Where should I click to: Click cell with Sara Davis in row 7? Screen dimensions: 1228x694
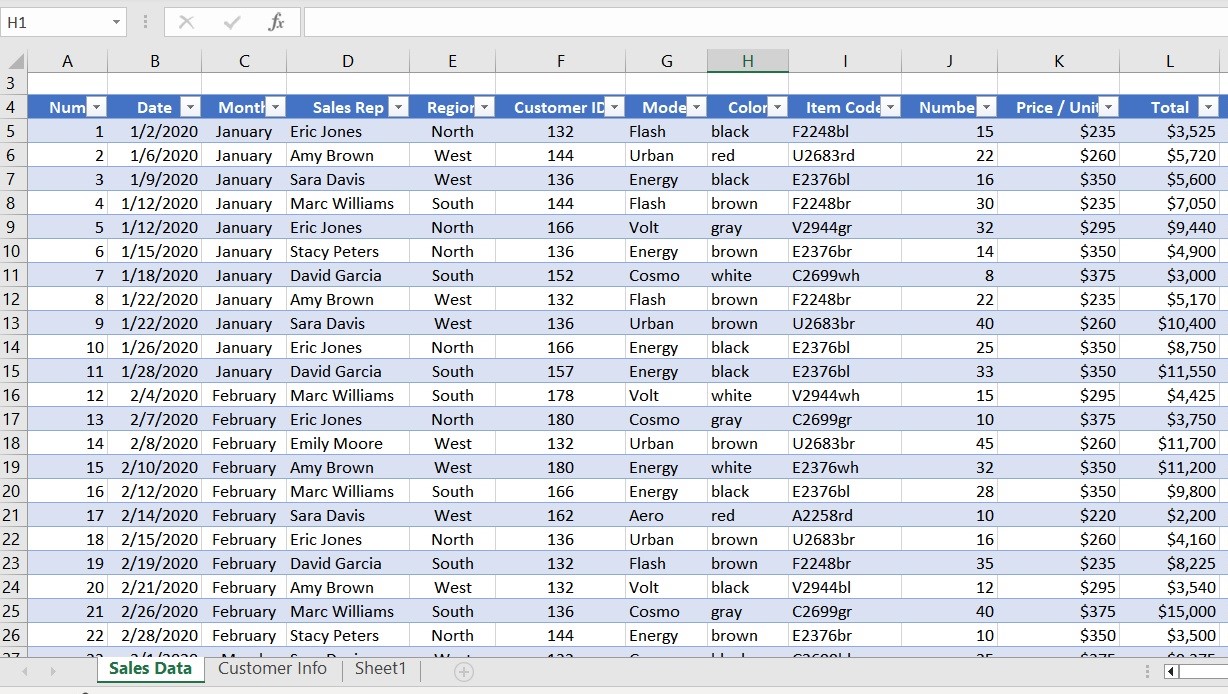[348, 179]
